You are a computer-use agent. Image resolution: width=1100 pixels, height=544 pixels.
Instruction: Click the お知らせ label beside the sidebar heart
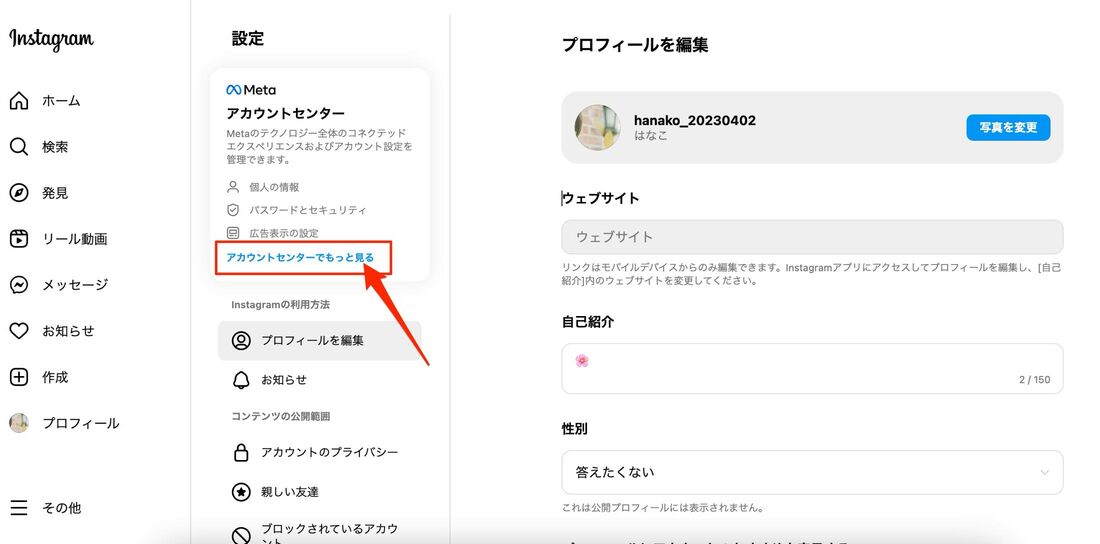[x=68, y=331]
